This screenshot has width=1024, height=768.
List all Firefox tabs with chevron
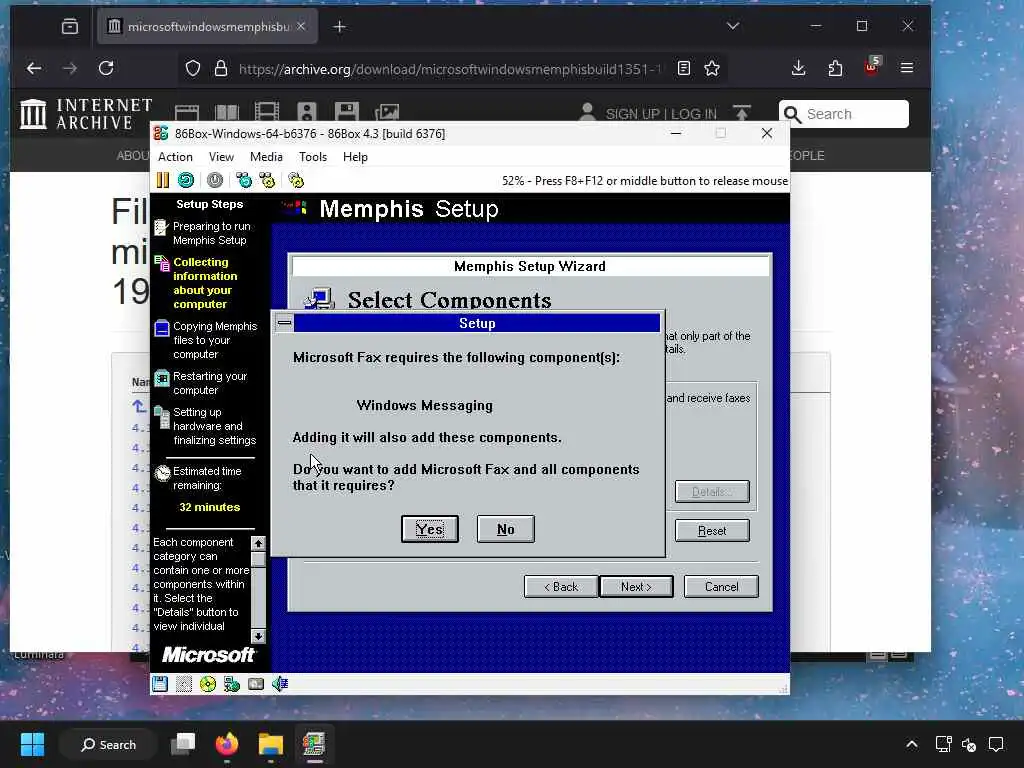(733, 26)
